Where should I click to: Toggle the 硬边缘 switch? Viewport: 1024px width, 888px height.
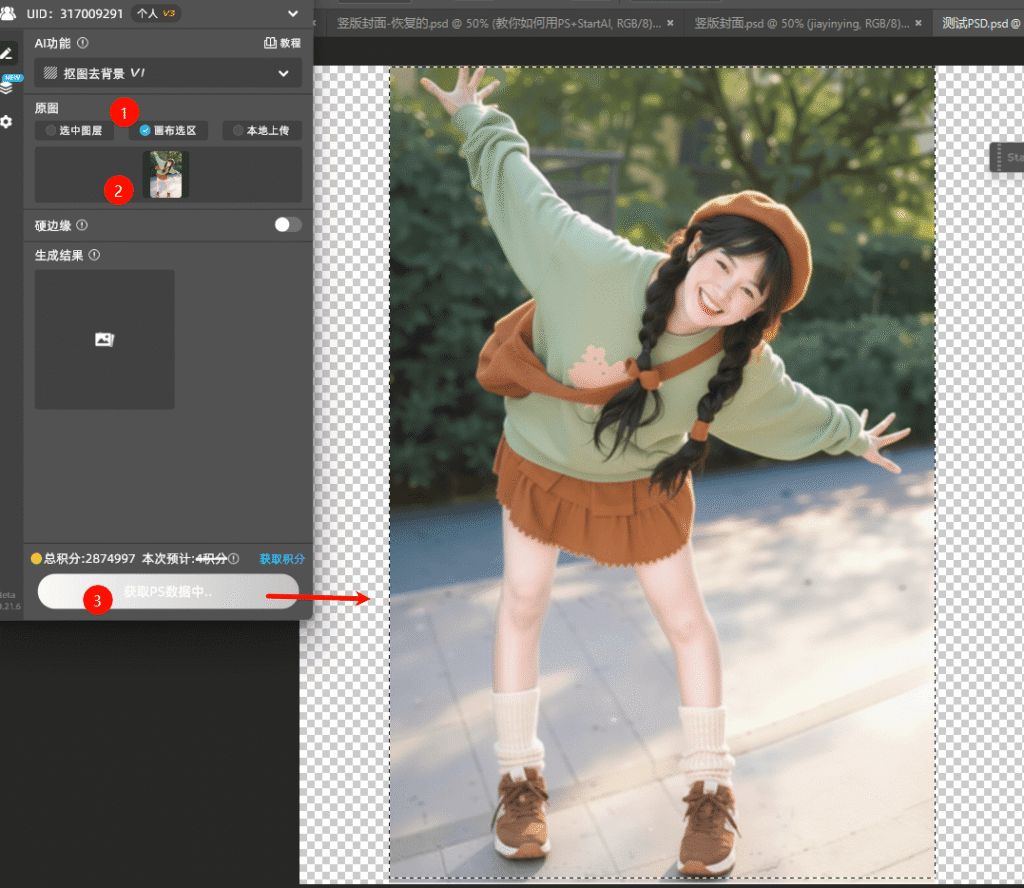pos(287,225)
